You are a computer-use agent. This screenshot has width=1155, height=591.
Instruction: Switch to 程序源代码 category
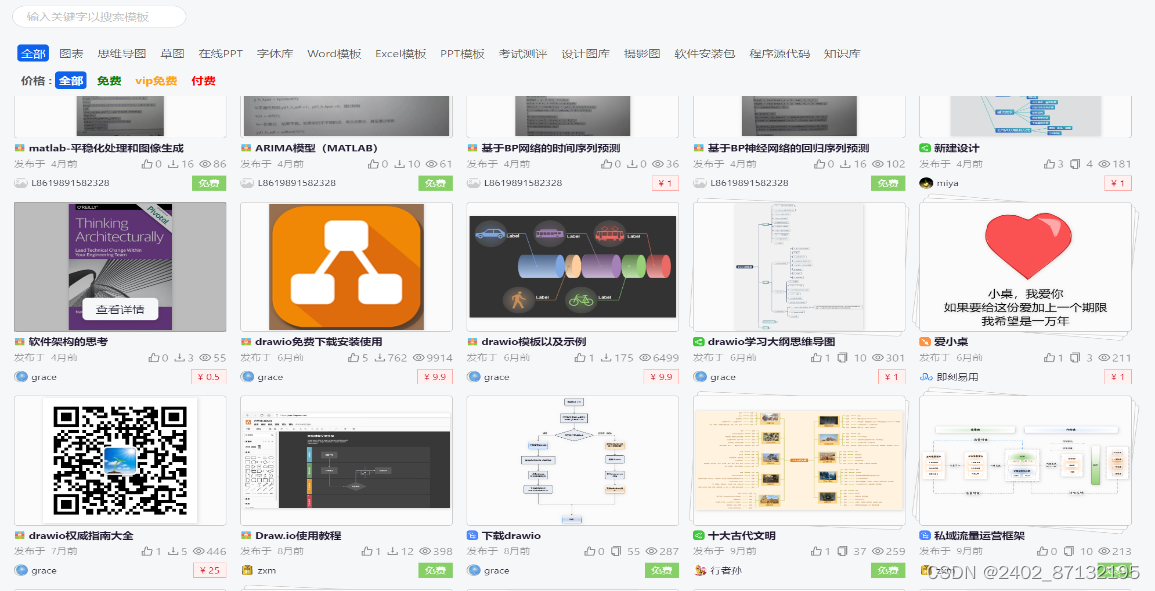point(779,54)
